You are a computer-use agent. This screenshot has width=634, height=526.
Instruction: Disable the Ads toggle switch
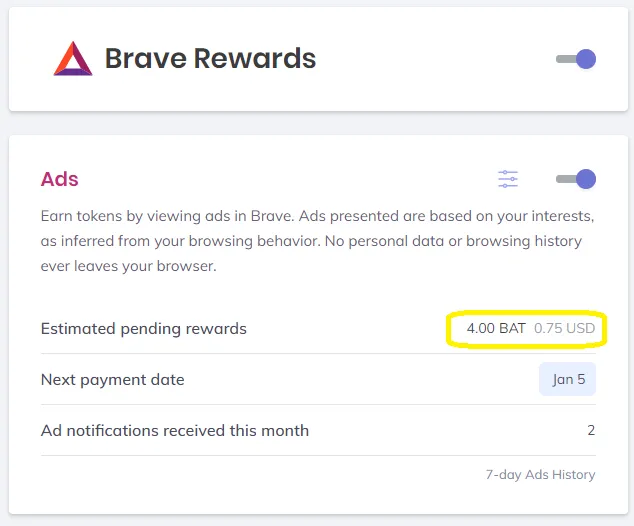(x=576, y=179)
